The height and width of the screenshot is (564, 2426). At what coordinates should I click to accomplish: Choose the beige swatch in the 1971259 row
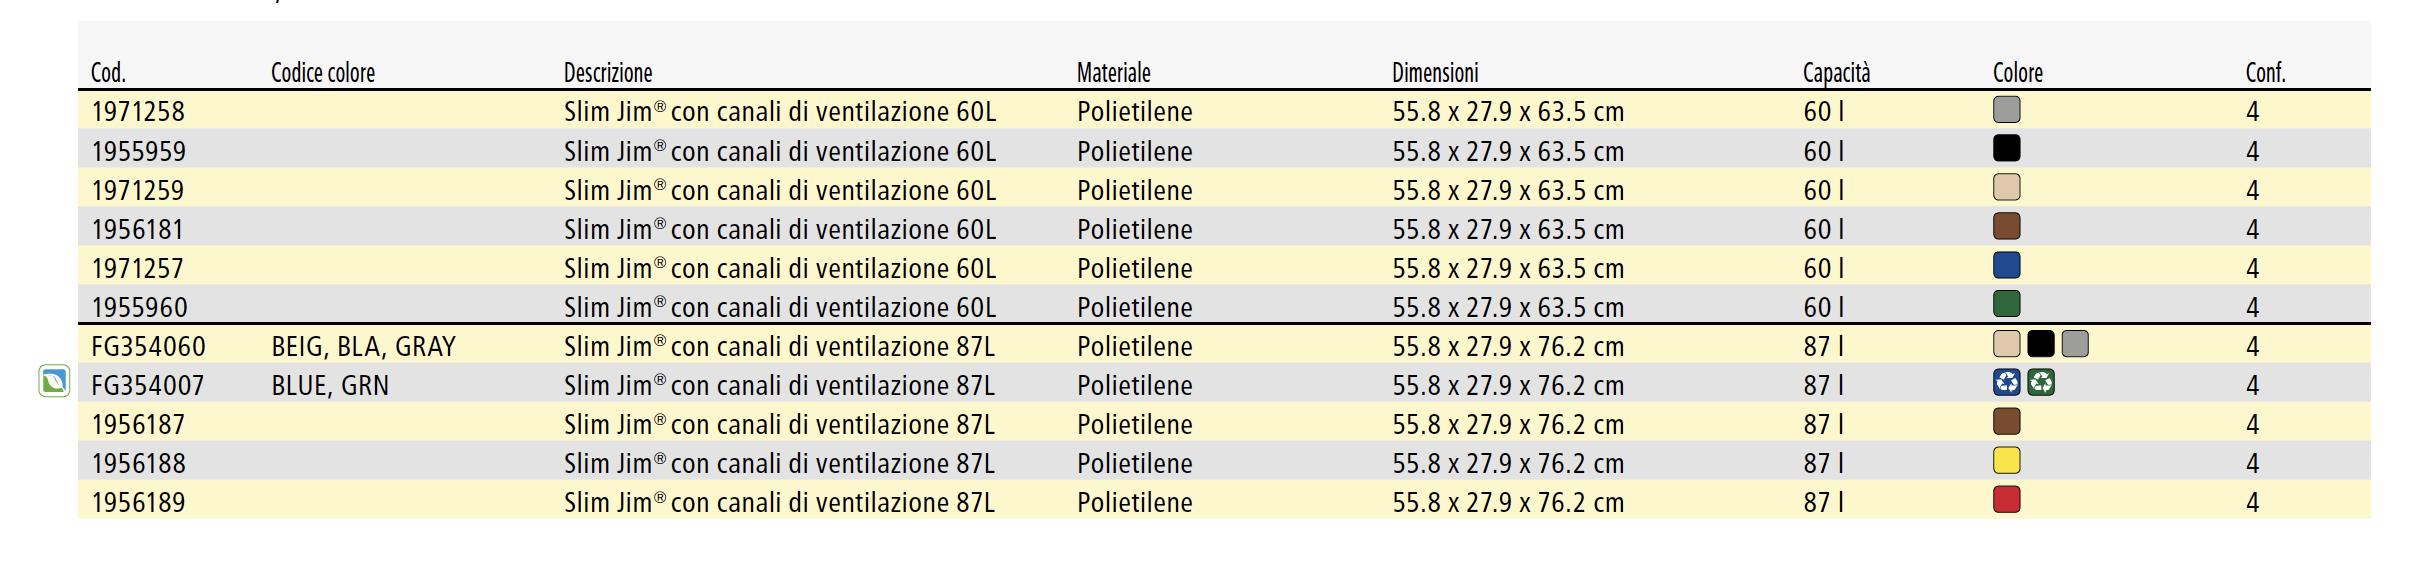click(2006, 187)
